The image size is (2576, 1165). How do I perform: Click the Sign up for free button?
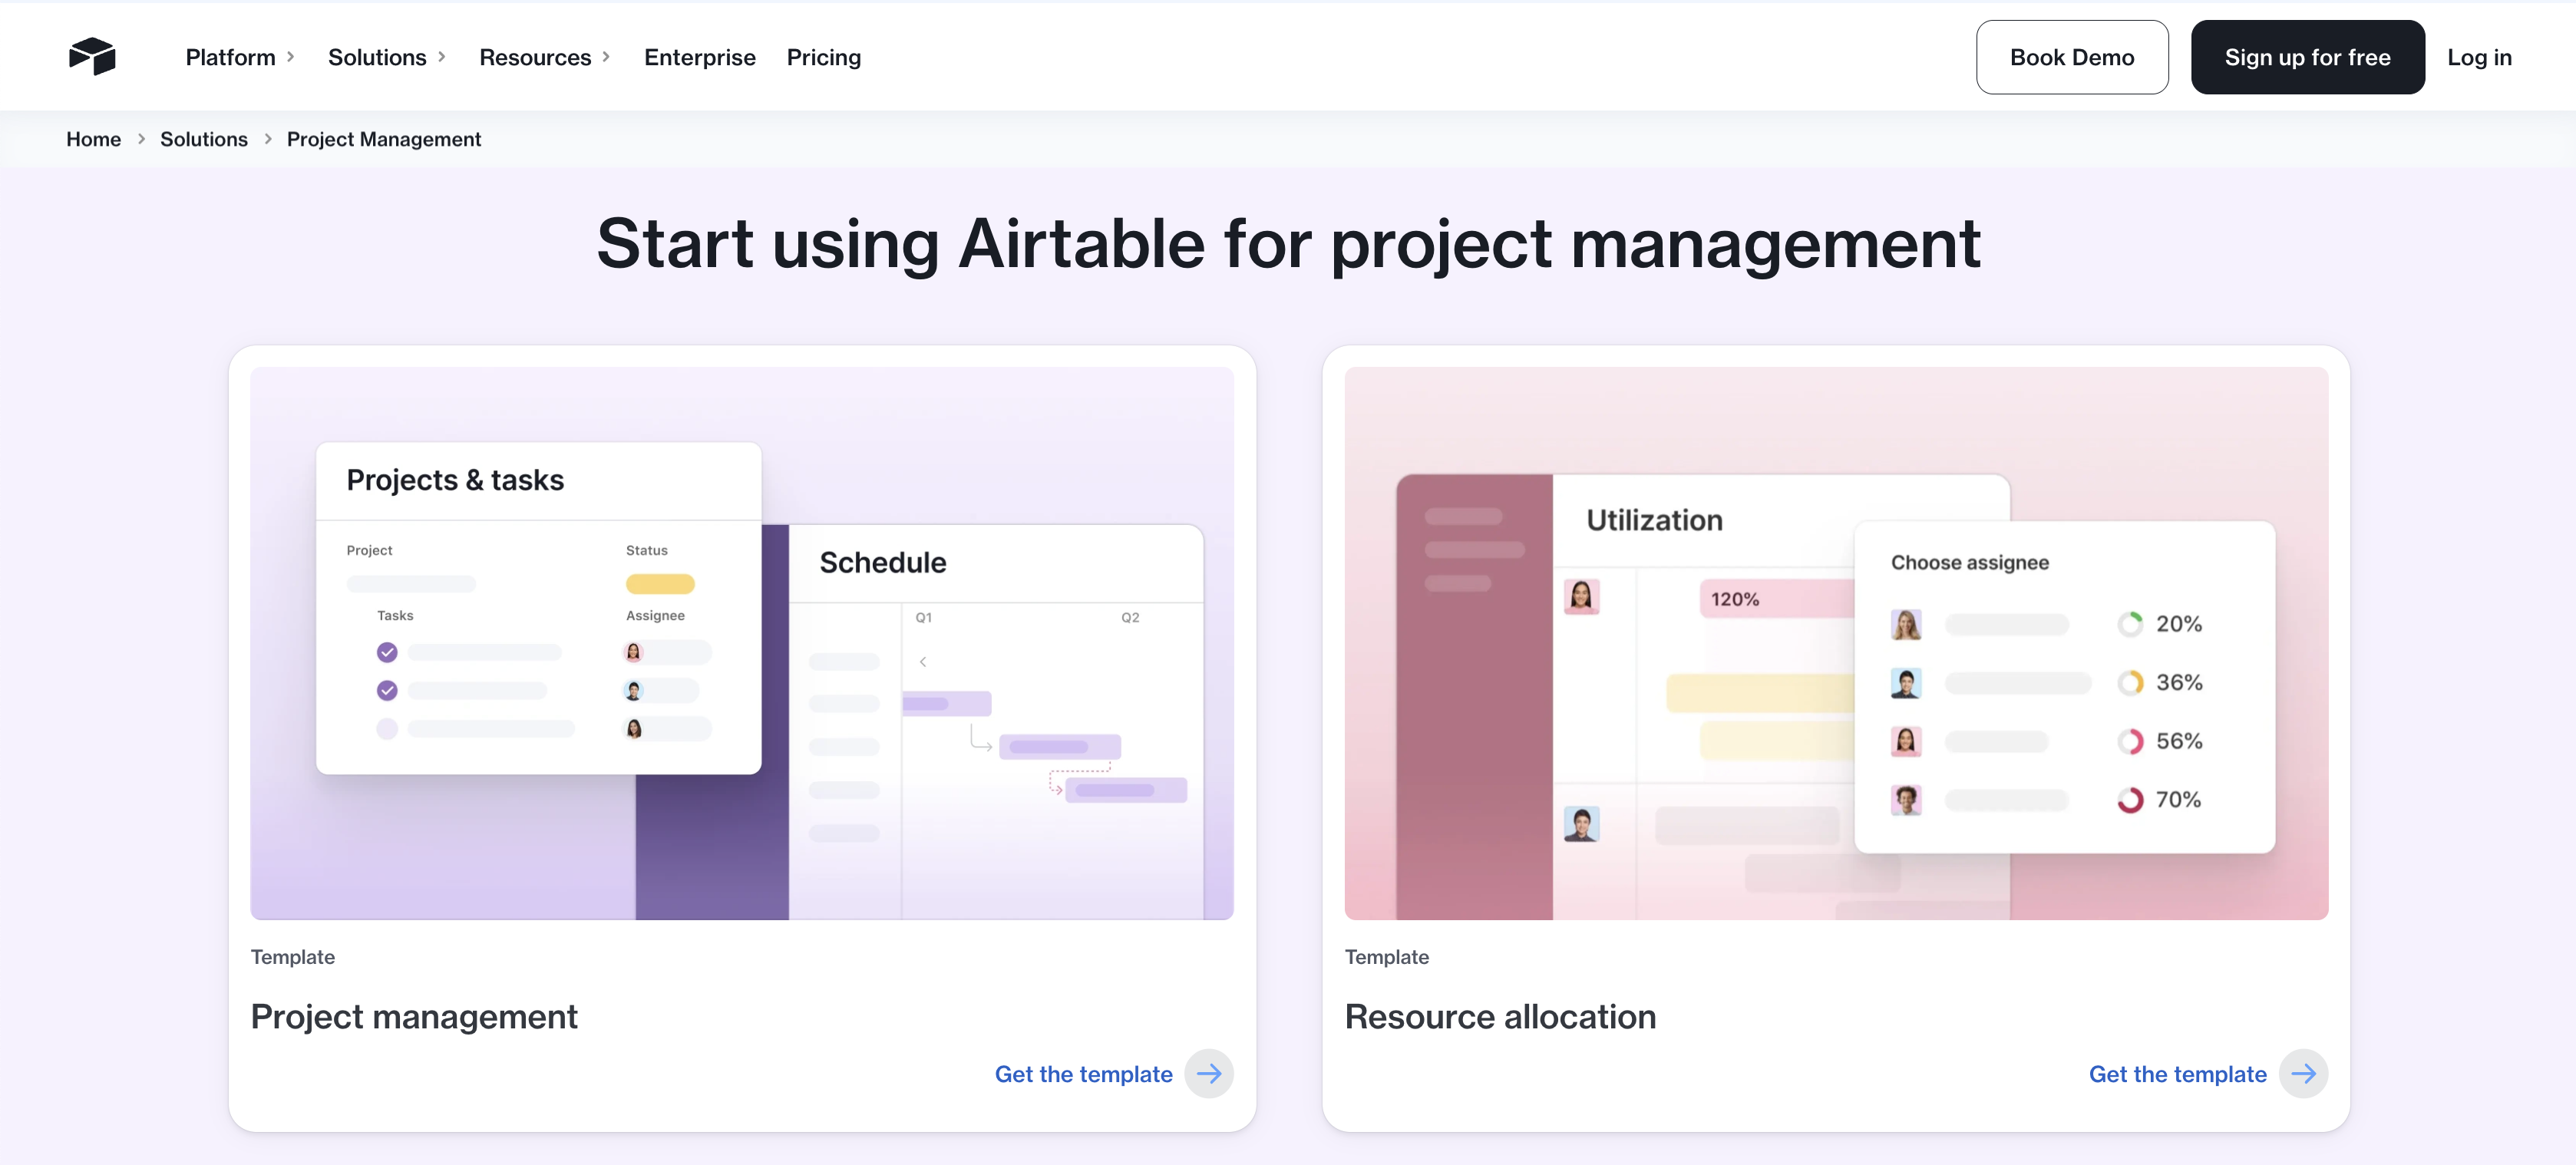[x=2307, y=57]
